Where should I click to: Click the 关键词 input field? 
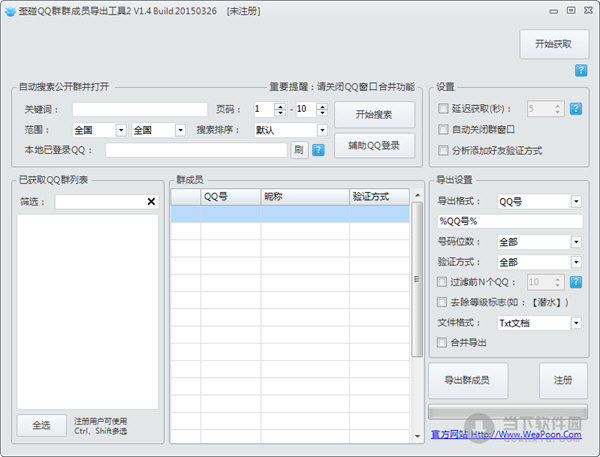tap(140, 109)
